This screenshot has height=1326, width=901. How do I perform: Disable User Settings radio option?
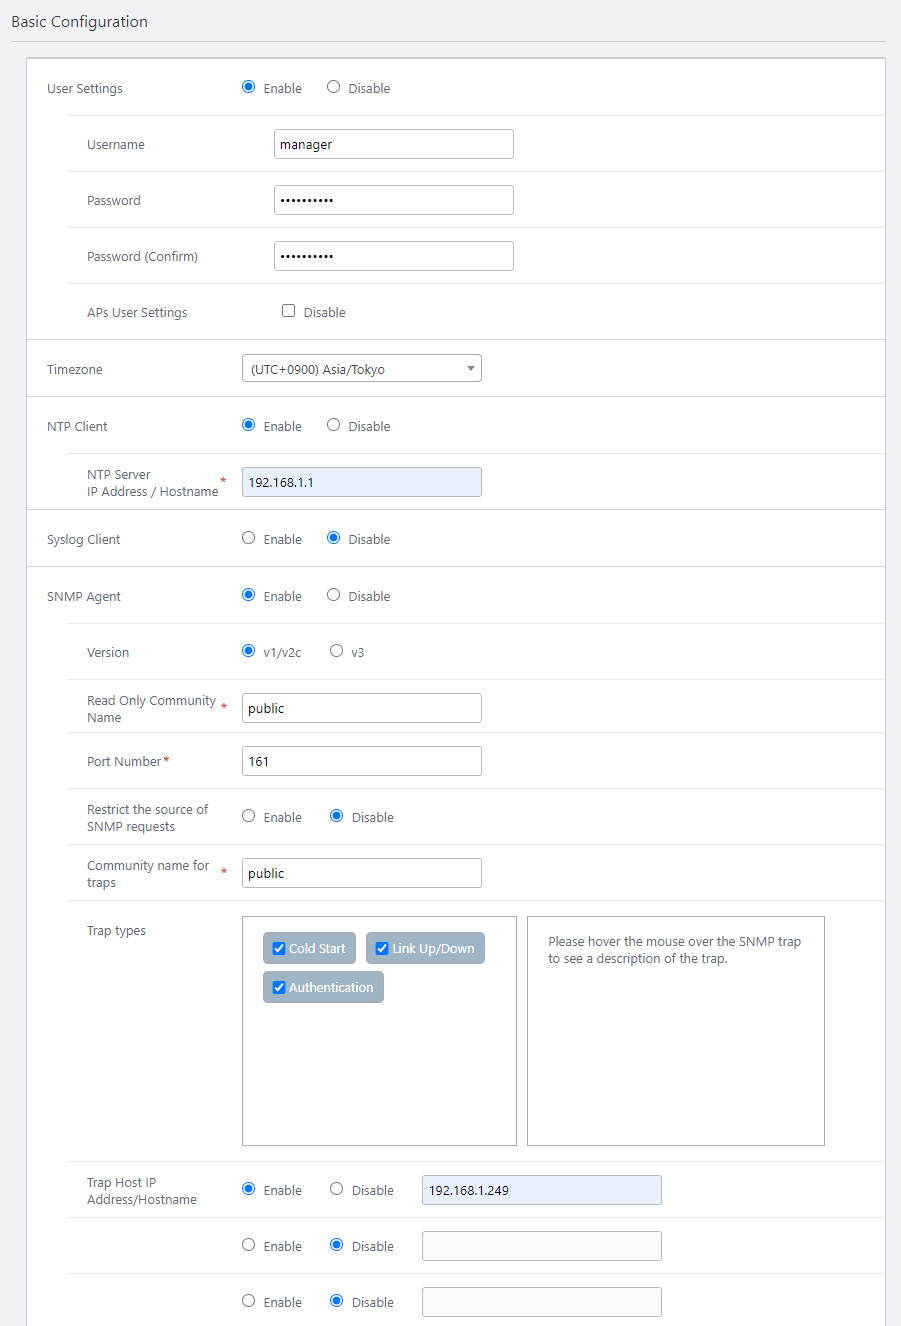(334, 88)
